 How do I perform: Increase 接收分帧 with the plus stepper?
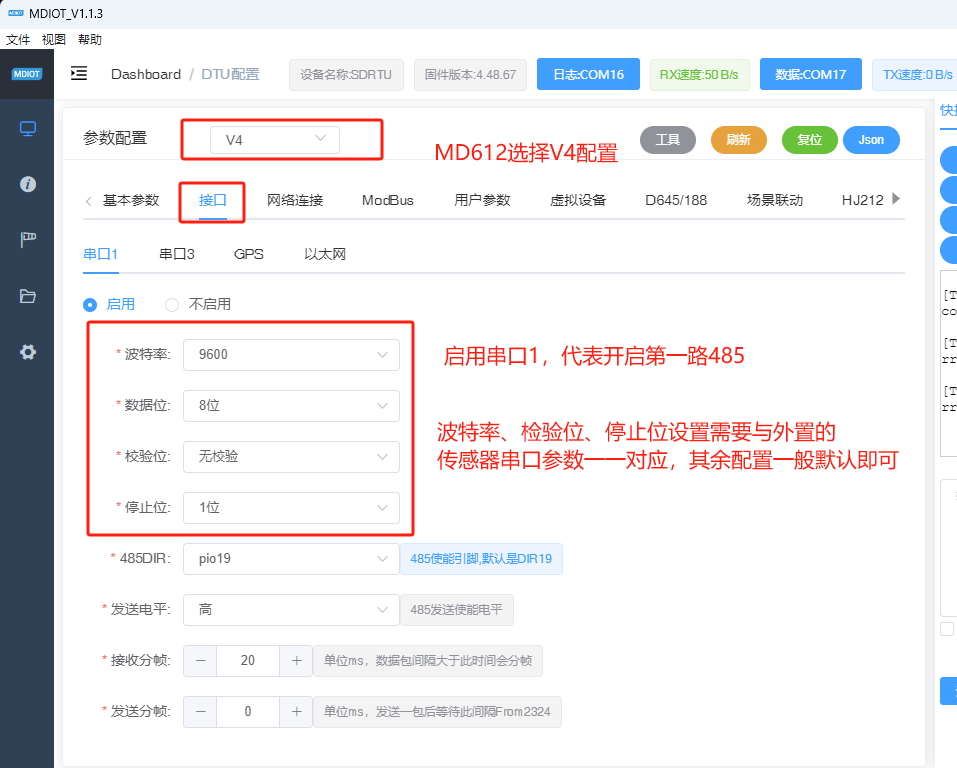click(294, 661)
